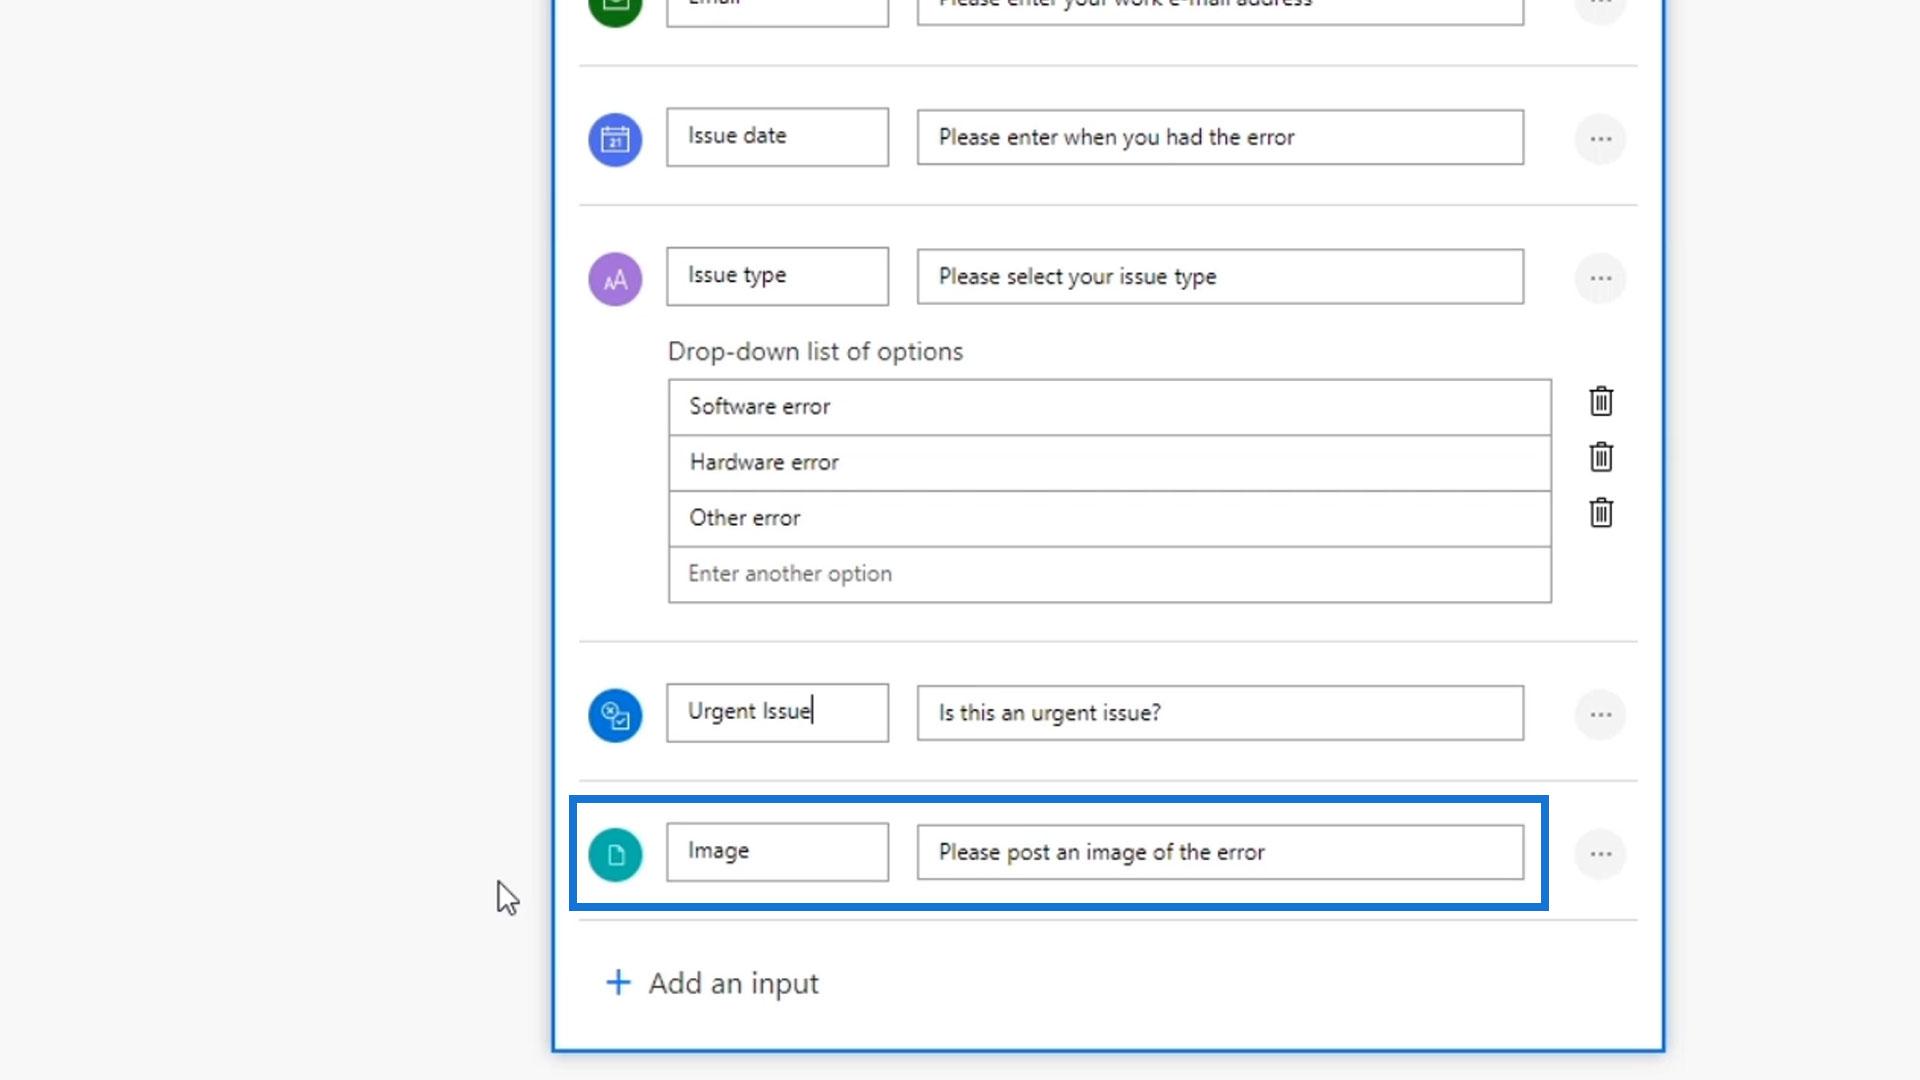Open the ellipsis menu for Issue type

1600,278
